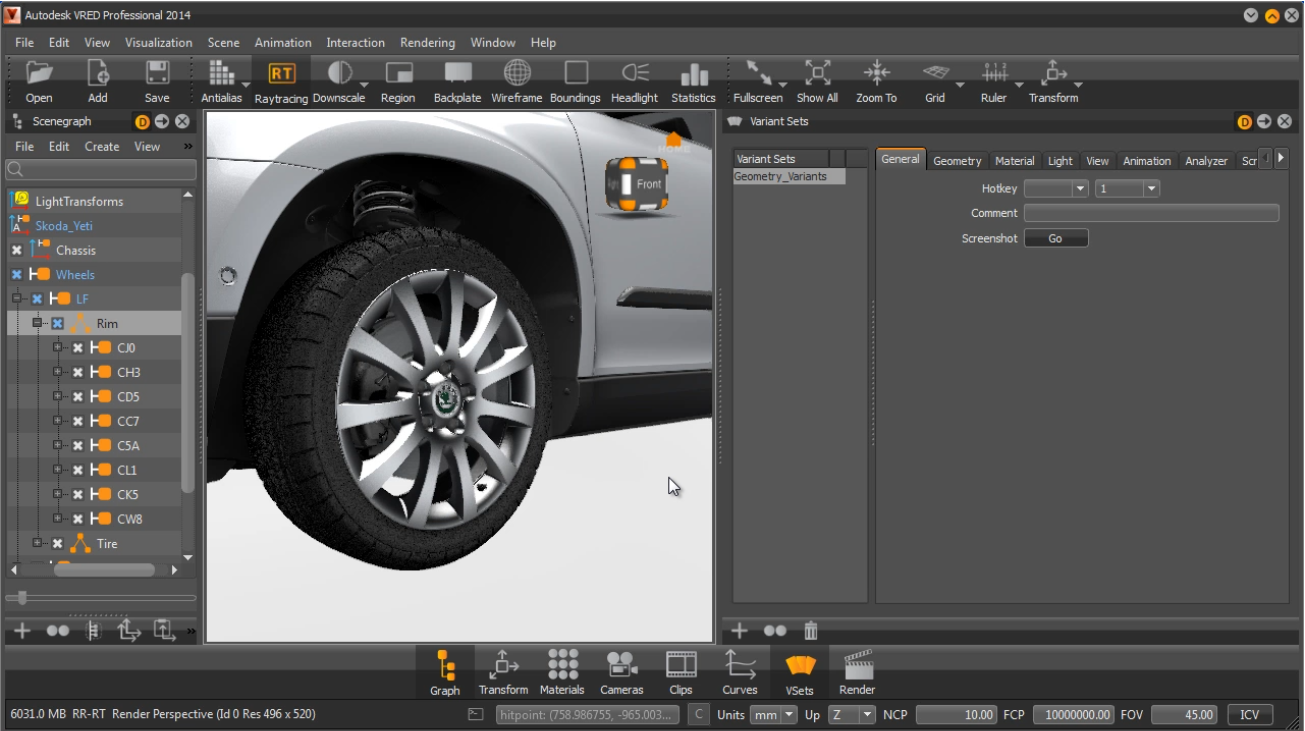Add a new variant set with plus icon
Screen dimensions: 1305x731
pos(739,631)
